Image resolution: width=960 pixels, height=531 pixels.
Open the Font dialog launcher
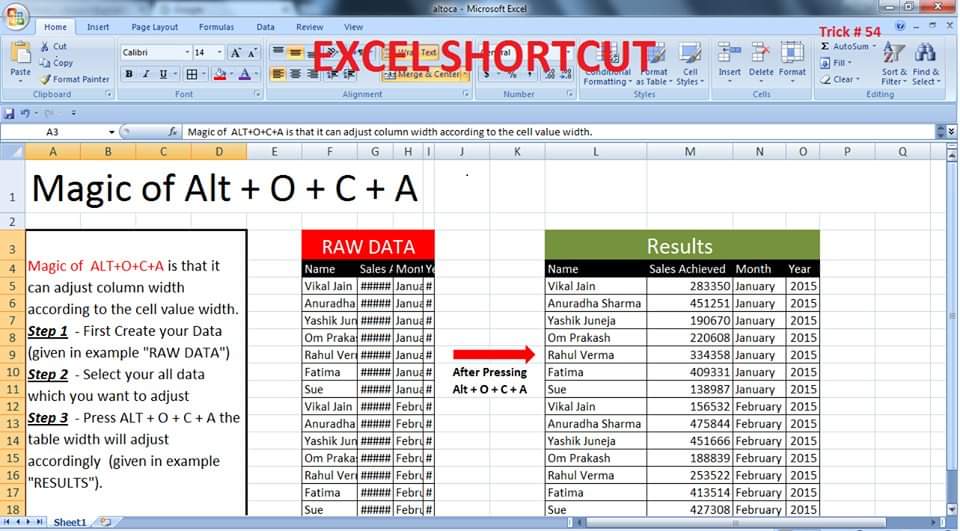click(257, 94)
